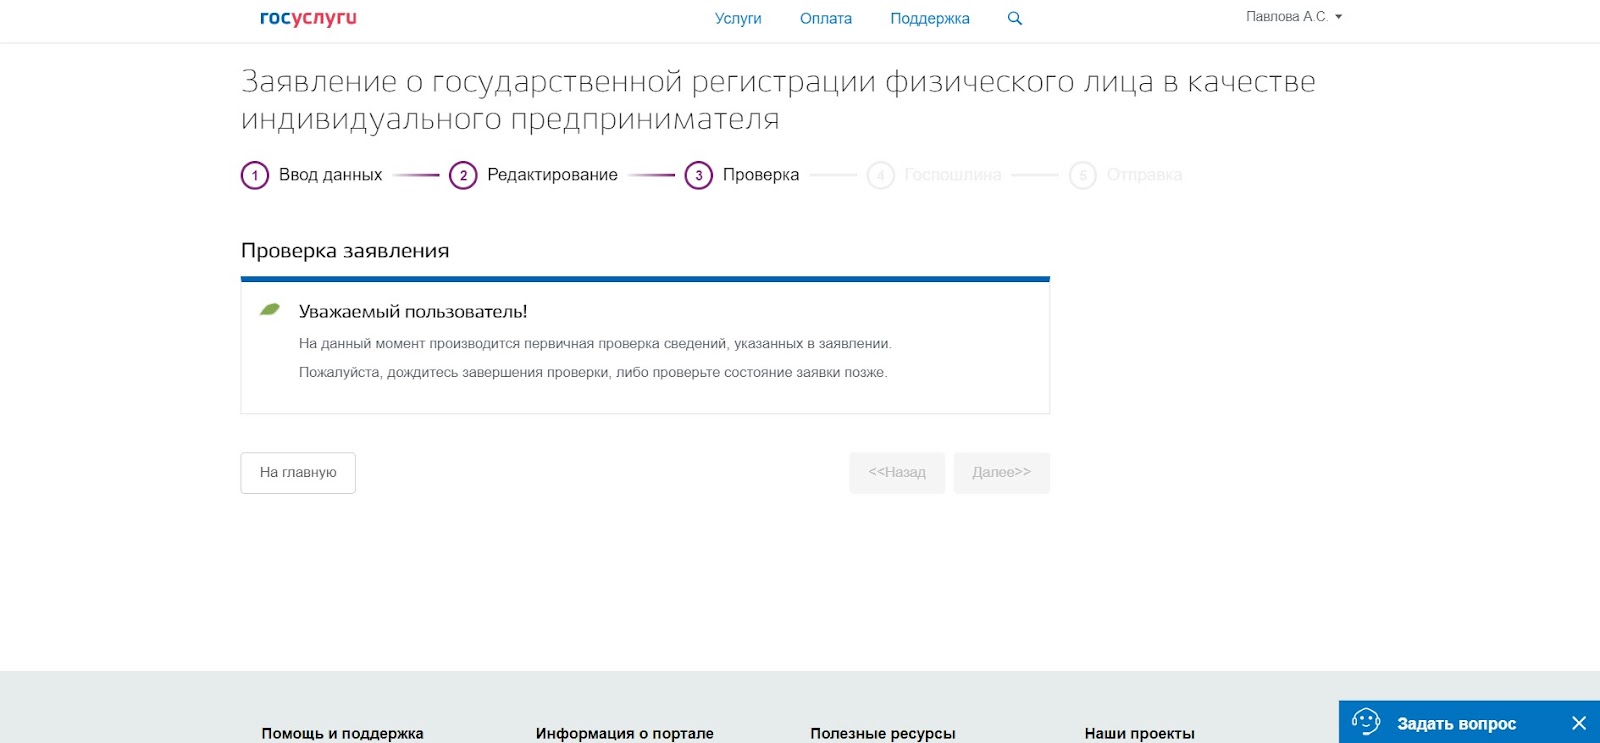
Task: Click the Далее>> button
Action: click(x=1001, y=472)
